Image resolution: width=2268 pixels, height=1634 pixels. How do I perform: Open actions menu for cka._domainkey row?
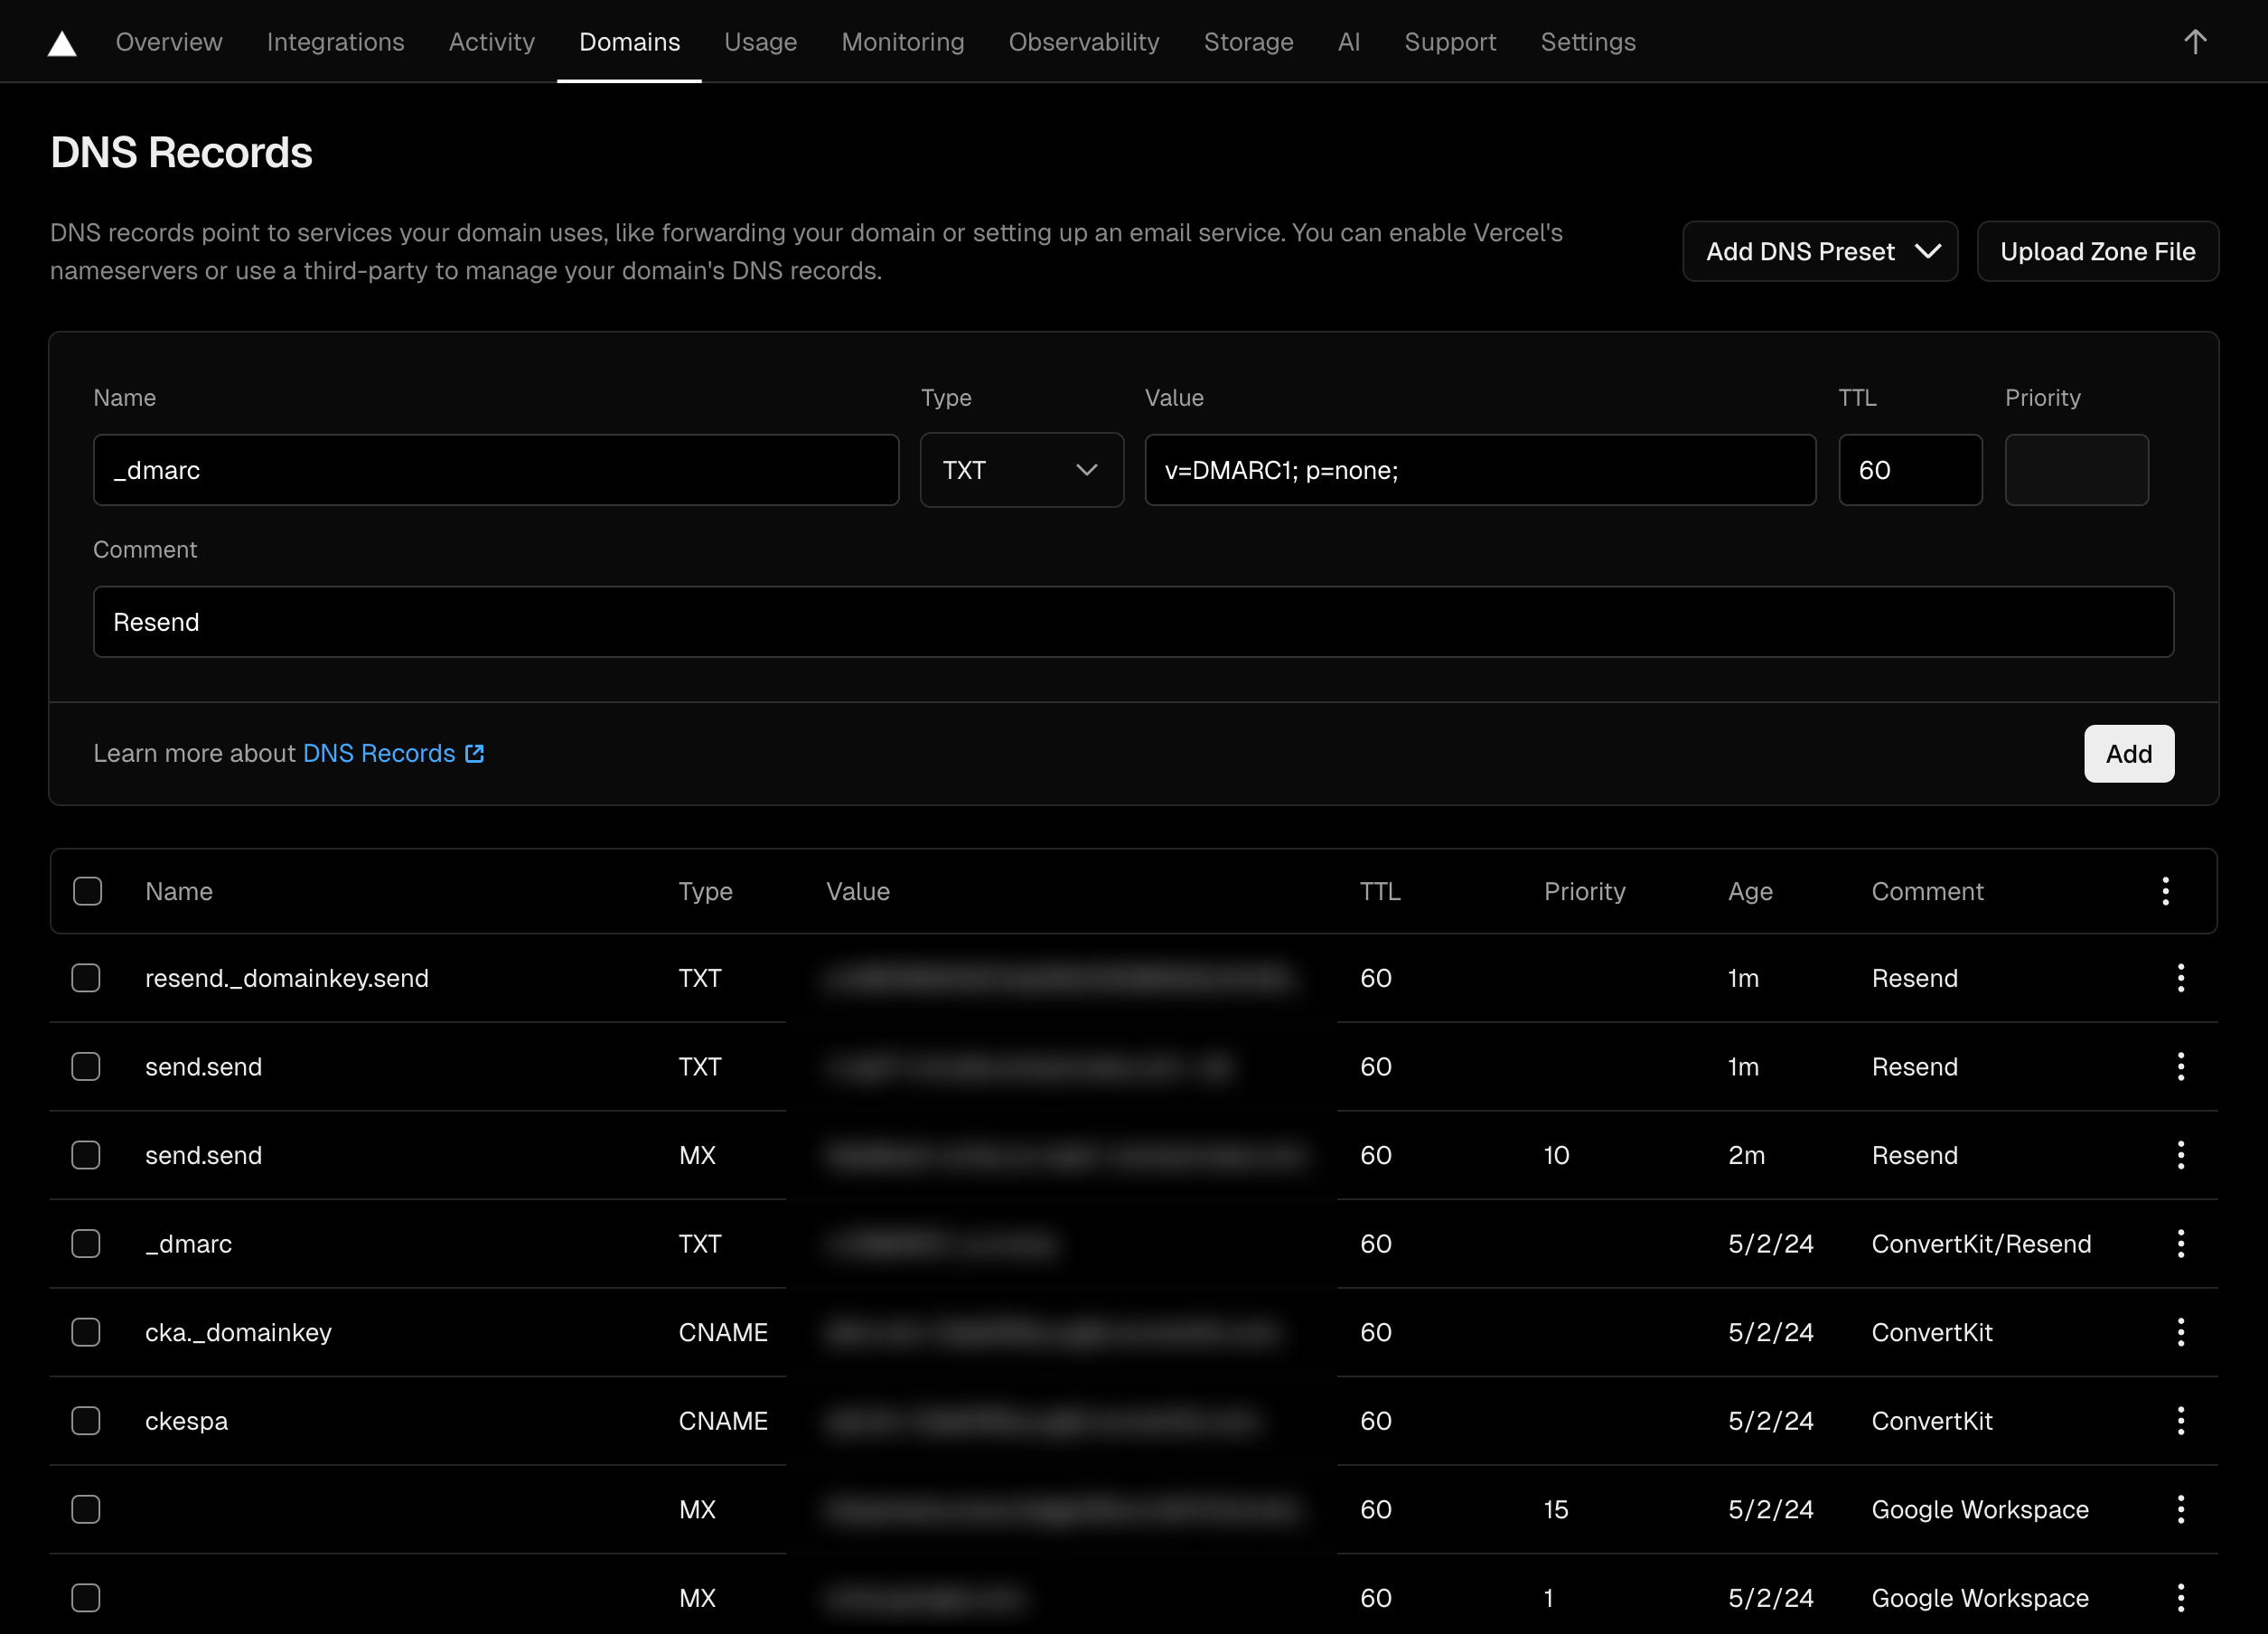[2180, 1332]
